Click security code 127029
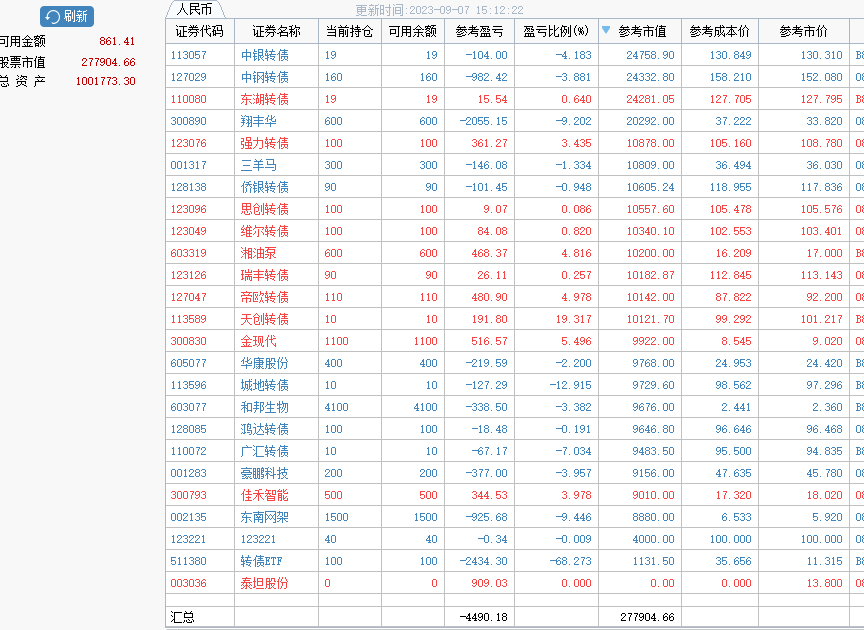This screenshot has height=630, width=864. tap(188, 77)
